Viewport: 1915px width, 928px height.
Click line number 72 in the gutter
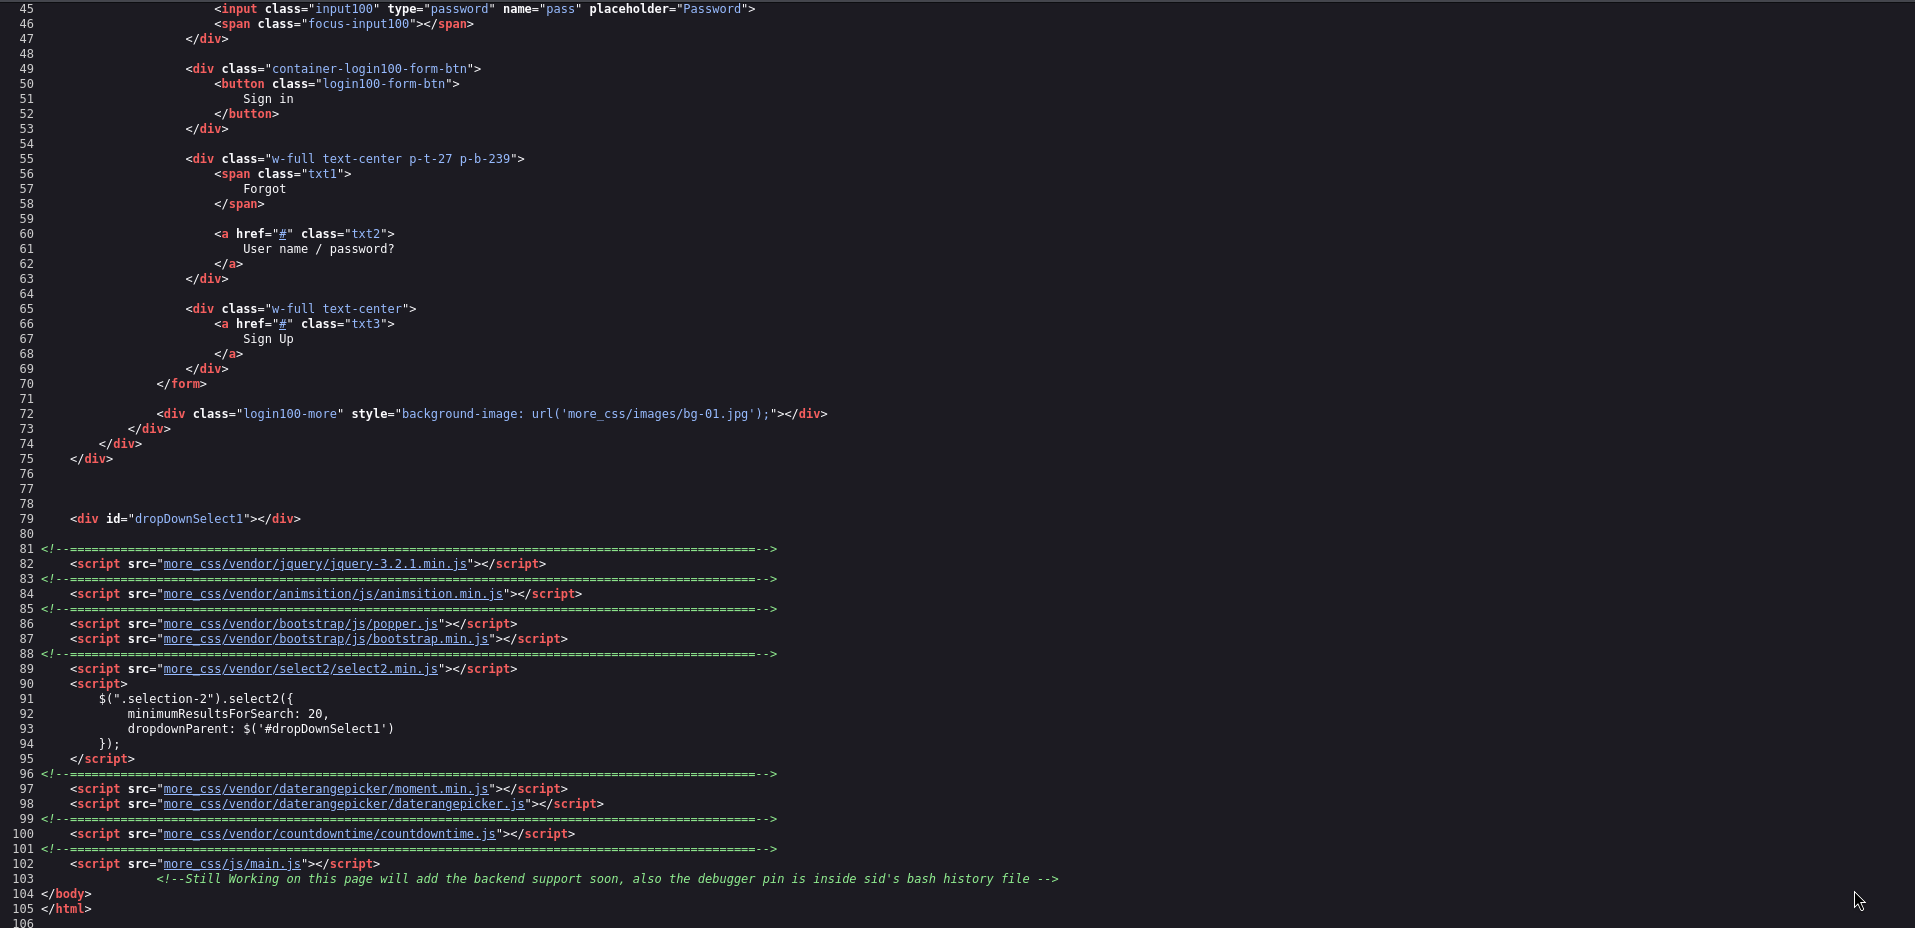coord(26,414)
